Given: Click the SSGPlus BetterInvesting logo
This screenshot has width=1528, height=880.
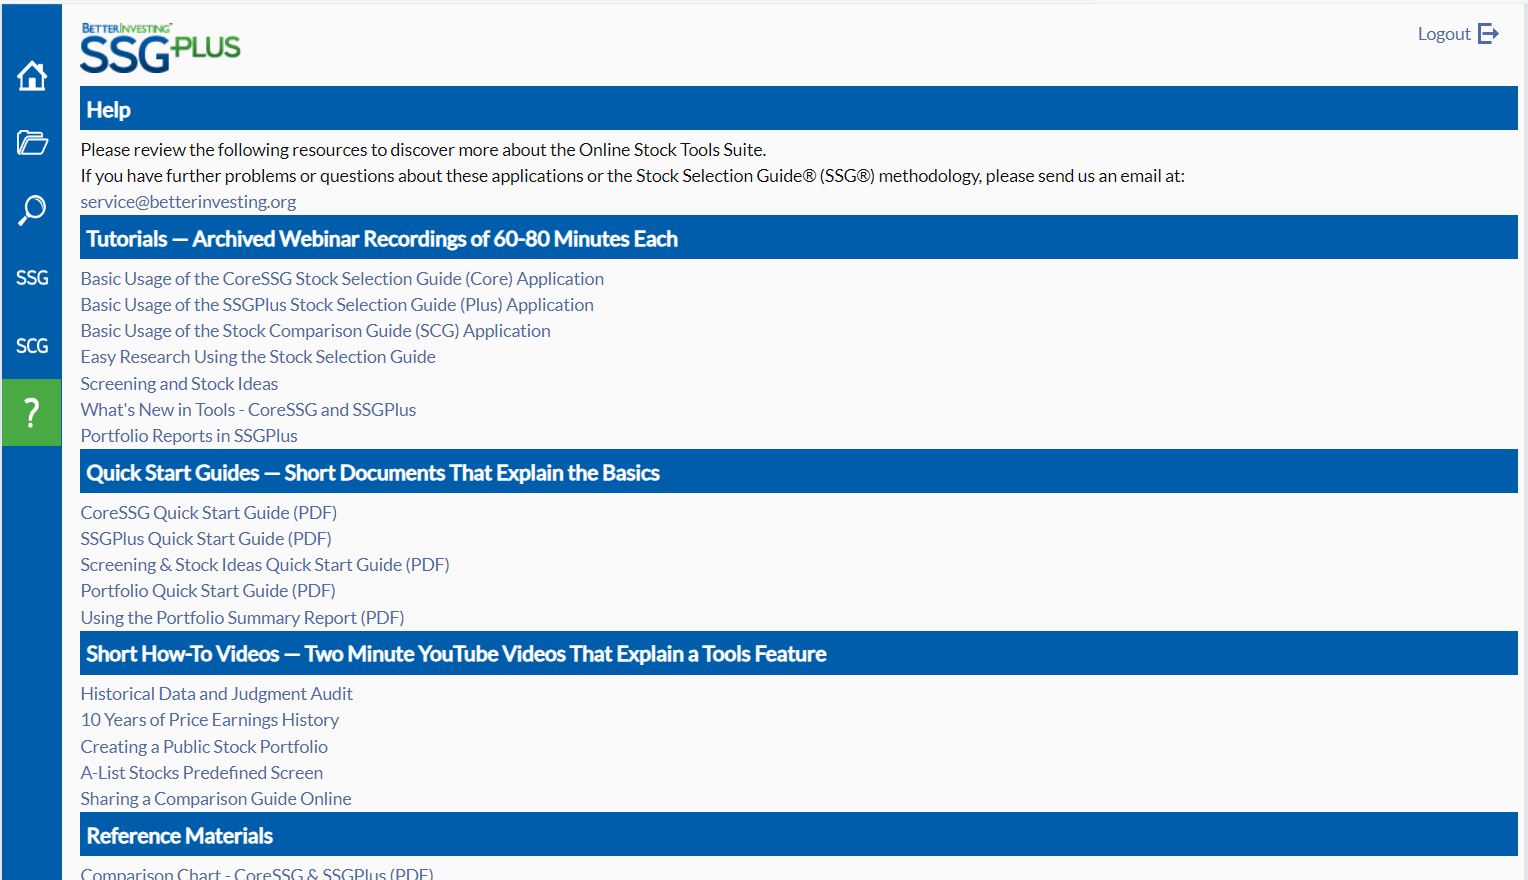Looking at the screenshot, I should (x=160, y=48).
